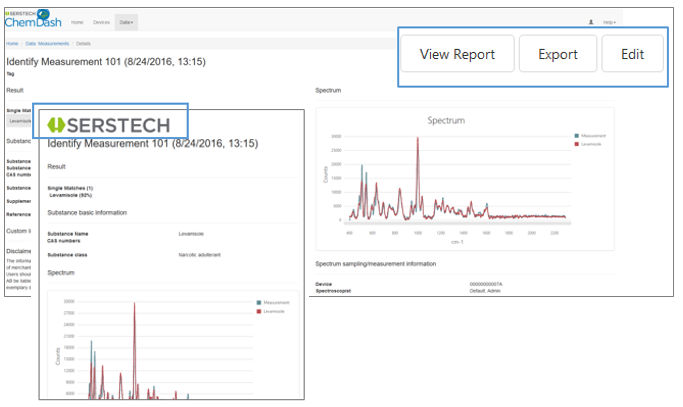
Task: Click the View Report button
Action: tap(457, 54)
